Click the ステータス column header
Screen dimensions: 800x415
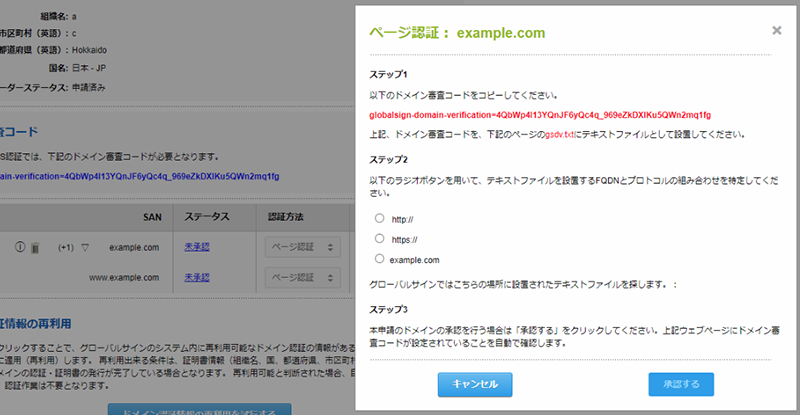[x=207, y=216]
